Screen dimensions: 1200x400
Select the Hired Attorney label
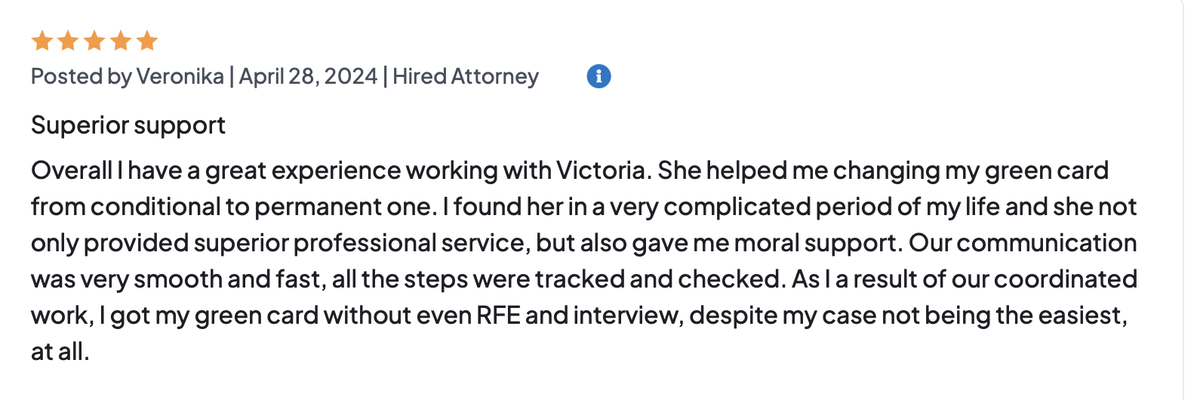pos(465,77)
